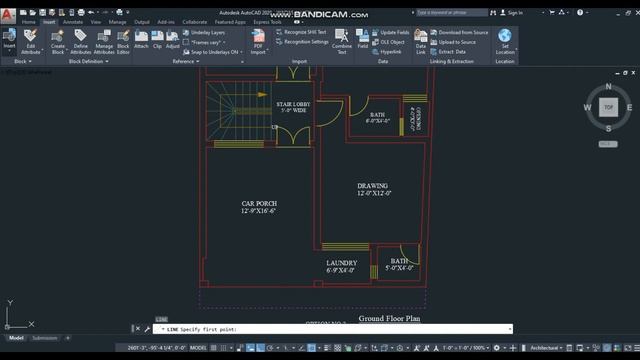Click the command line input field
640x360 pixels.
[333, 329]
